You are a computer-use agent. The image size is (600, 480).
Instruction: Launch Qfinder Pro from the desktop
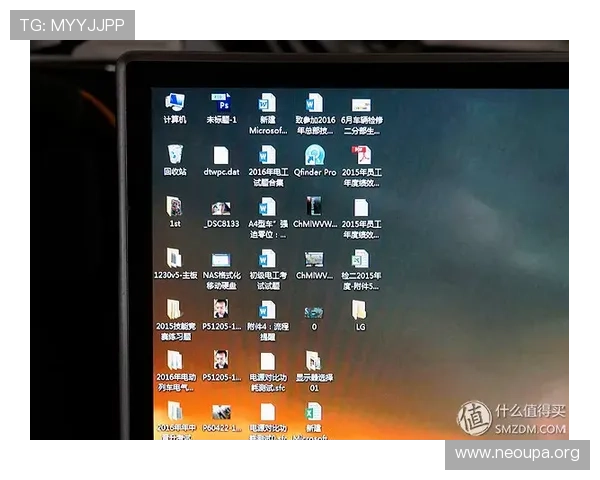click(315, 156)
